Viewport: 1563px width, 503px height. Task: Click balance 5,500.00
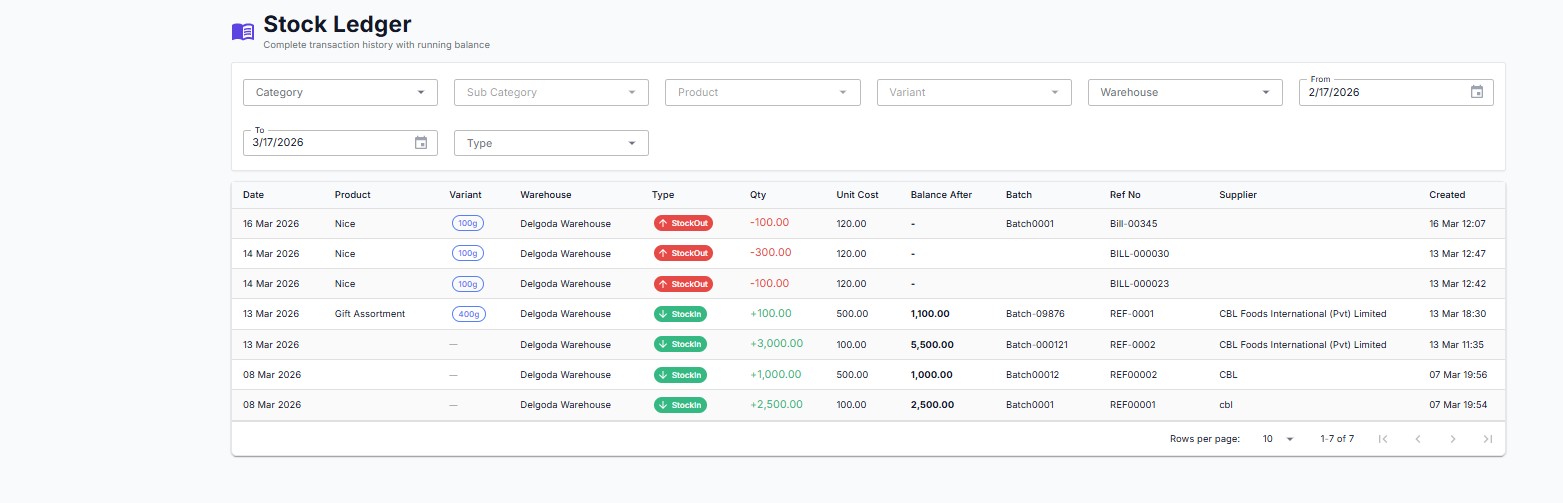click(x=932, y=345)
